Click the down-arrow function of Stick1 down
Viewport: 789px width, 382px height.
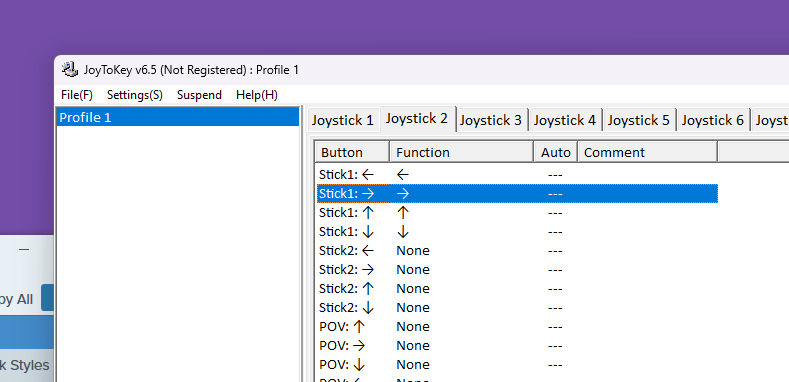click(403, 232)
